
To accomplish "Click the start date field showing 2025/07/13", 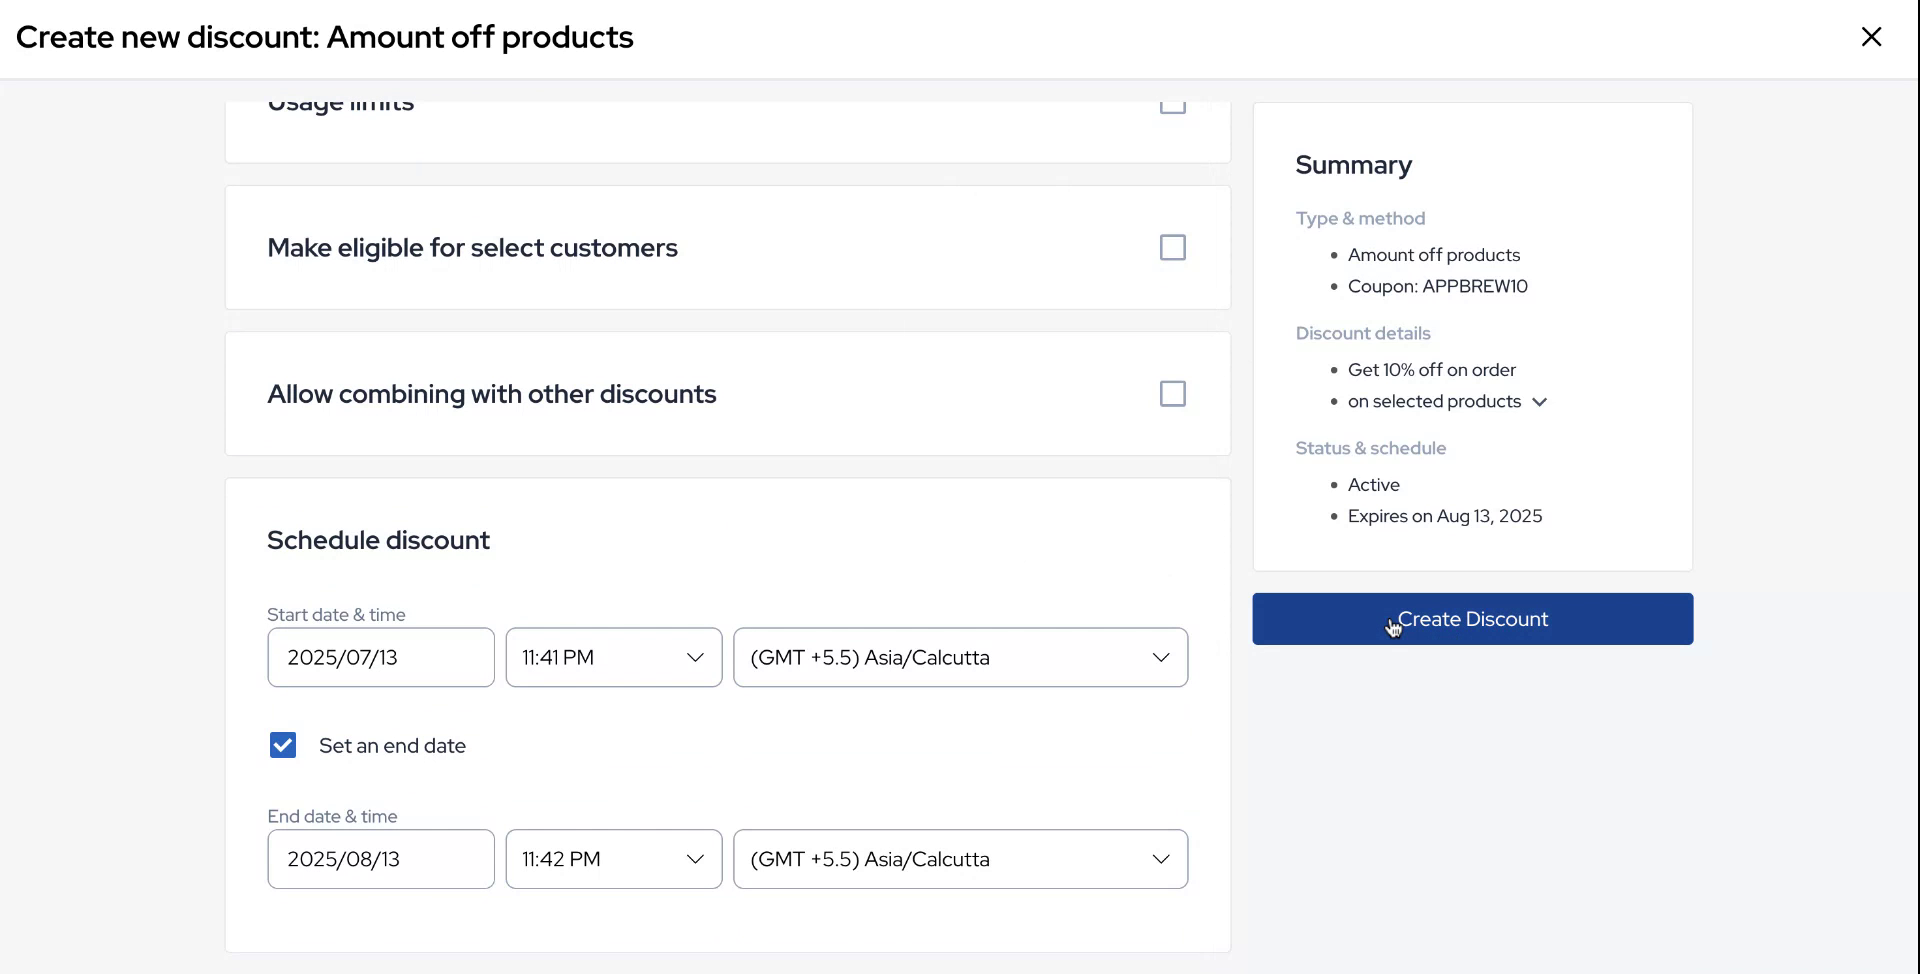I will click(380, 657).
